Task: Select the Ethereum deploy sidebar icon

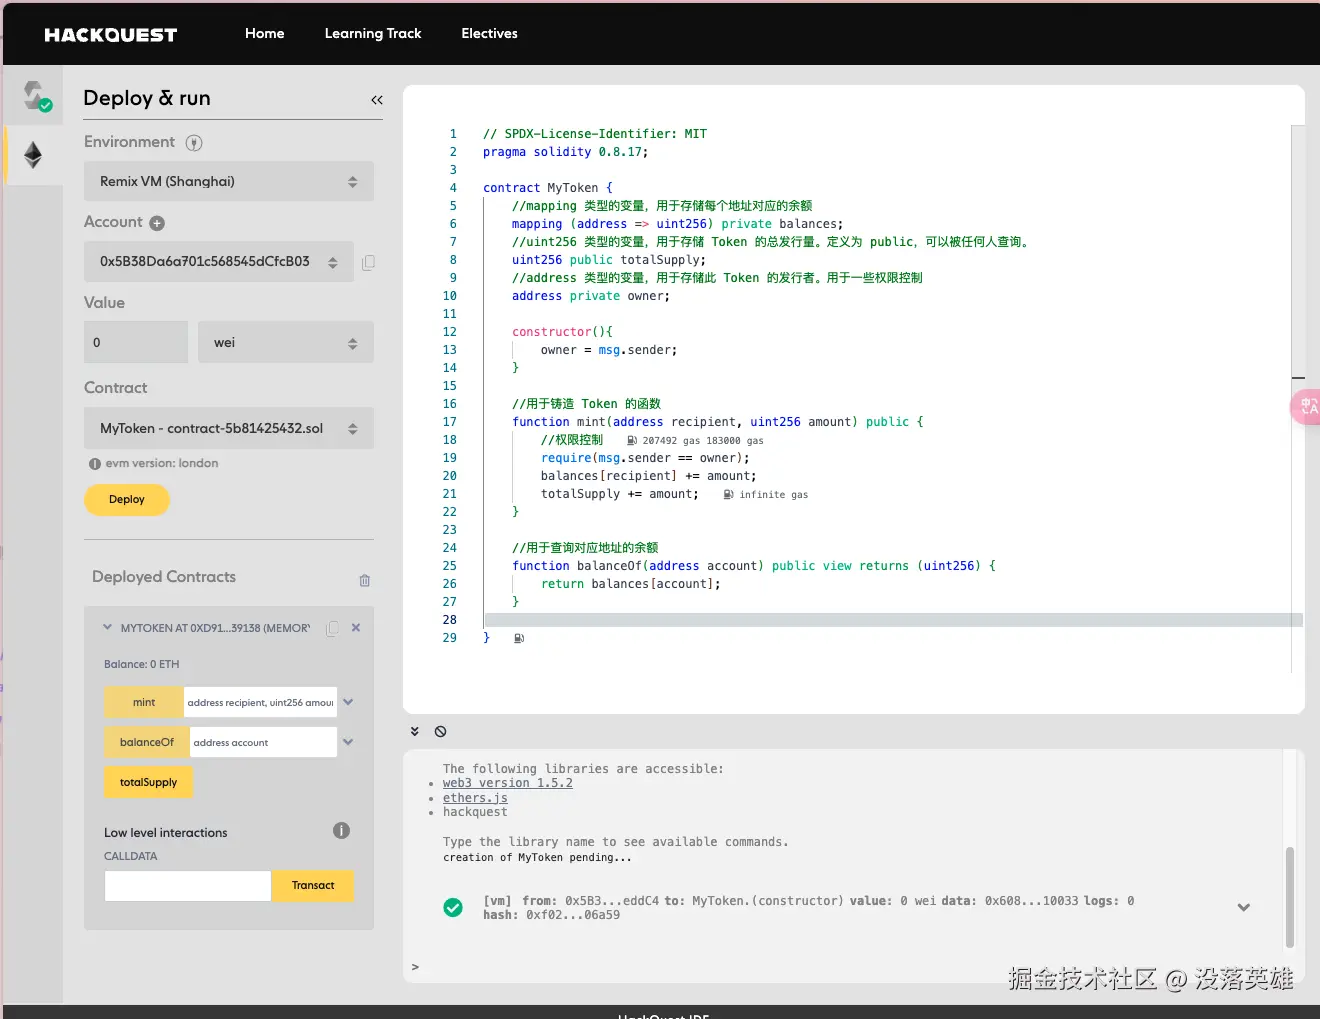Action: coord(33,155)
